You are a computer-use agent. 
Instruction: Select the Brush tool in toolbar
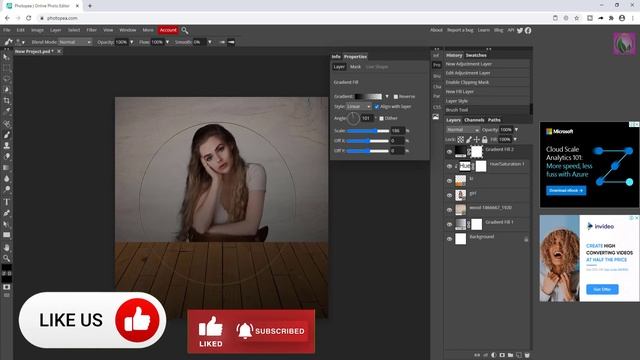(6, 135)
